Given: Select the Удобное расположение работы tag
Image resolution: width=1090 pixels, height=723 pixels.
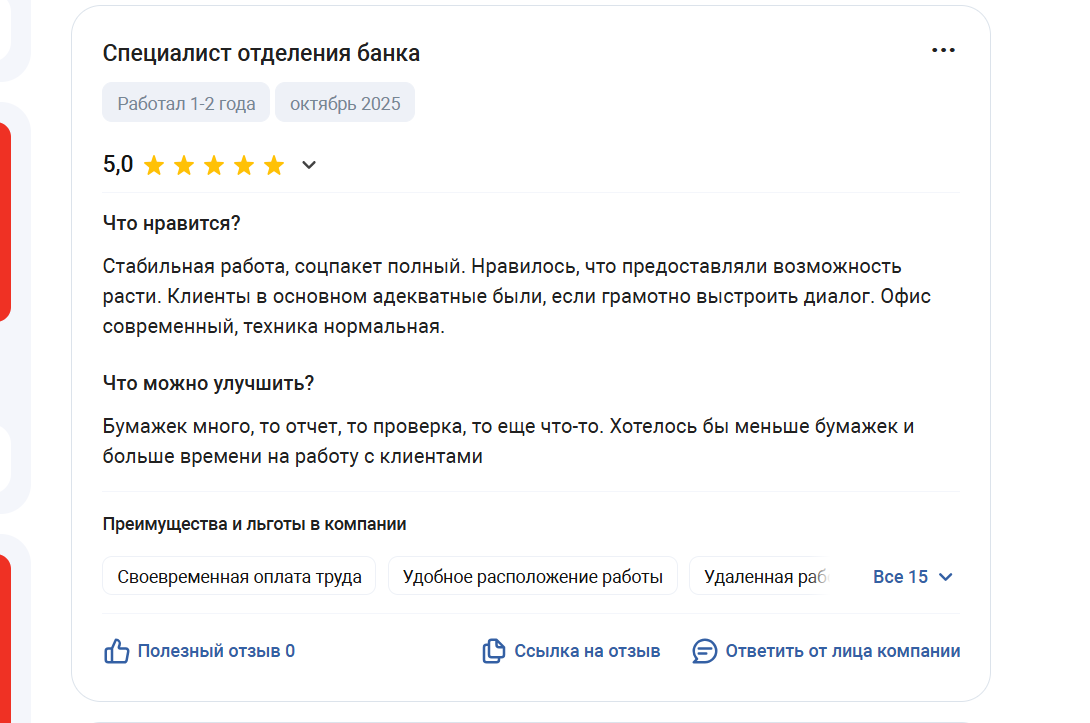Looking at the screenshot, I should coord(532,577).
